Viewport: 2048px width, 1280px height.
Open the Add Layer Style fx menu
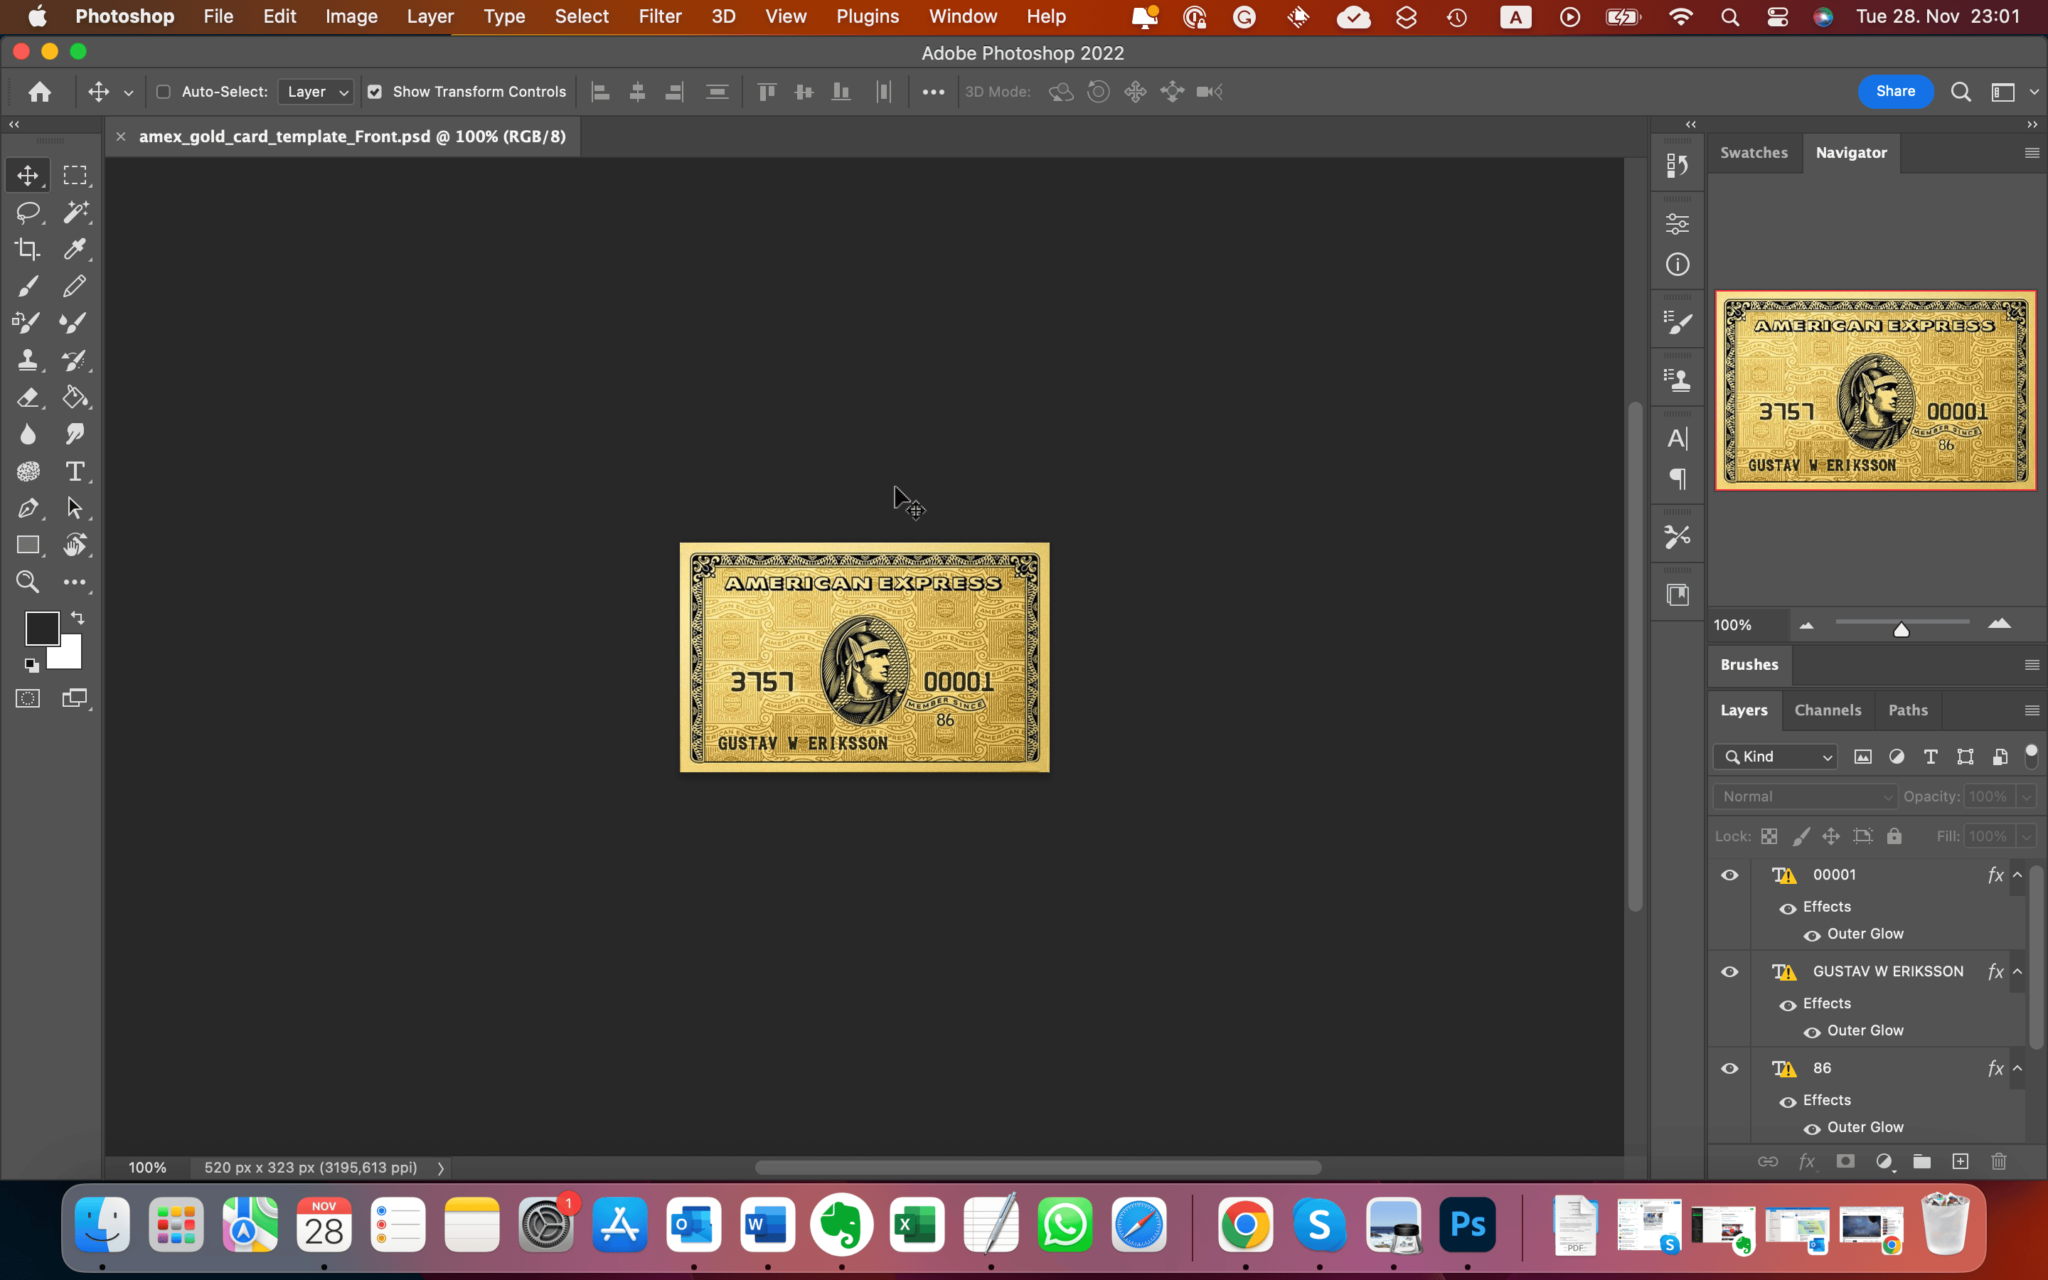point(1806,1161)
